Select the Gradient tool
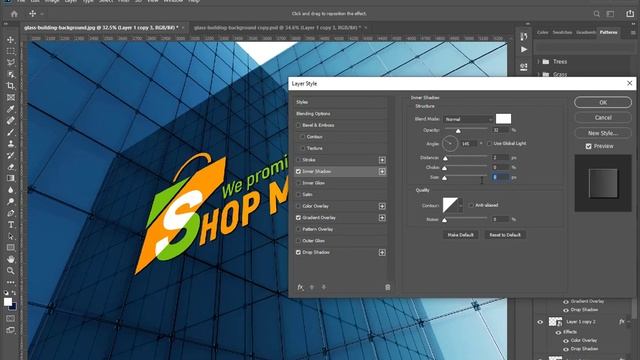 pyautogui.click(x=11, y=178)
